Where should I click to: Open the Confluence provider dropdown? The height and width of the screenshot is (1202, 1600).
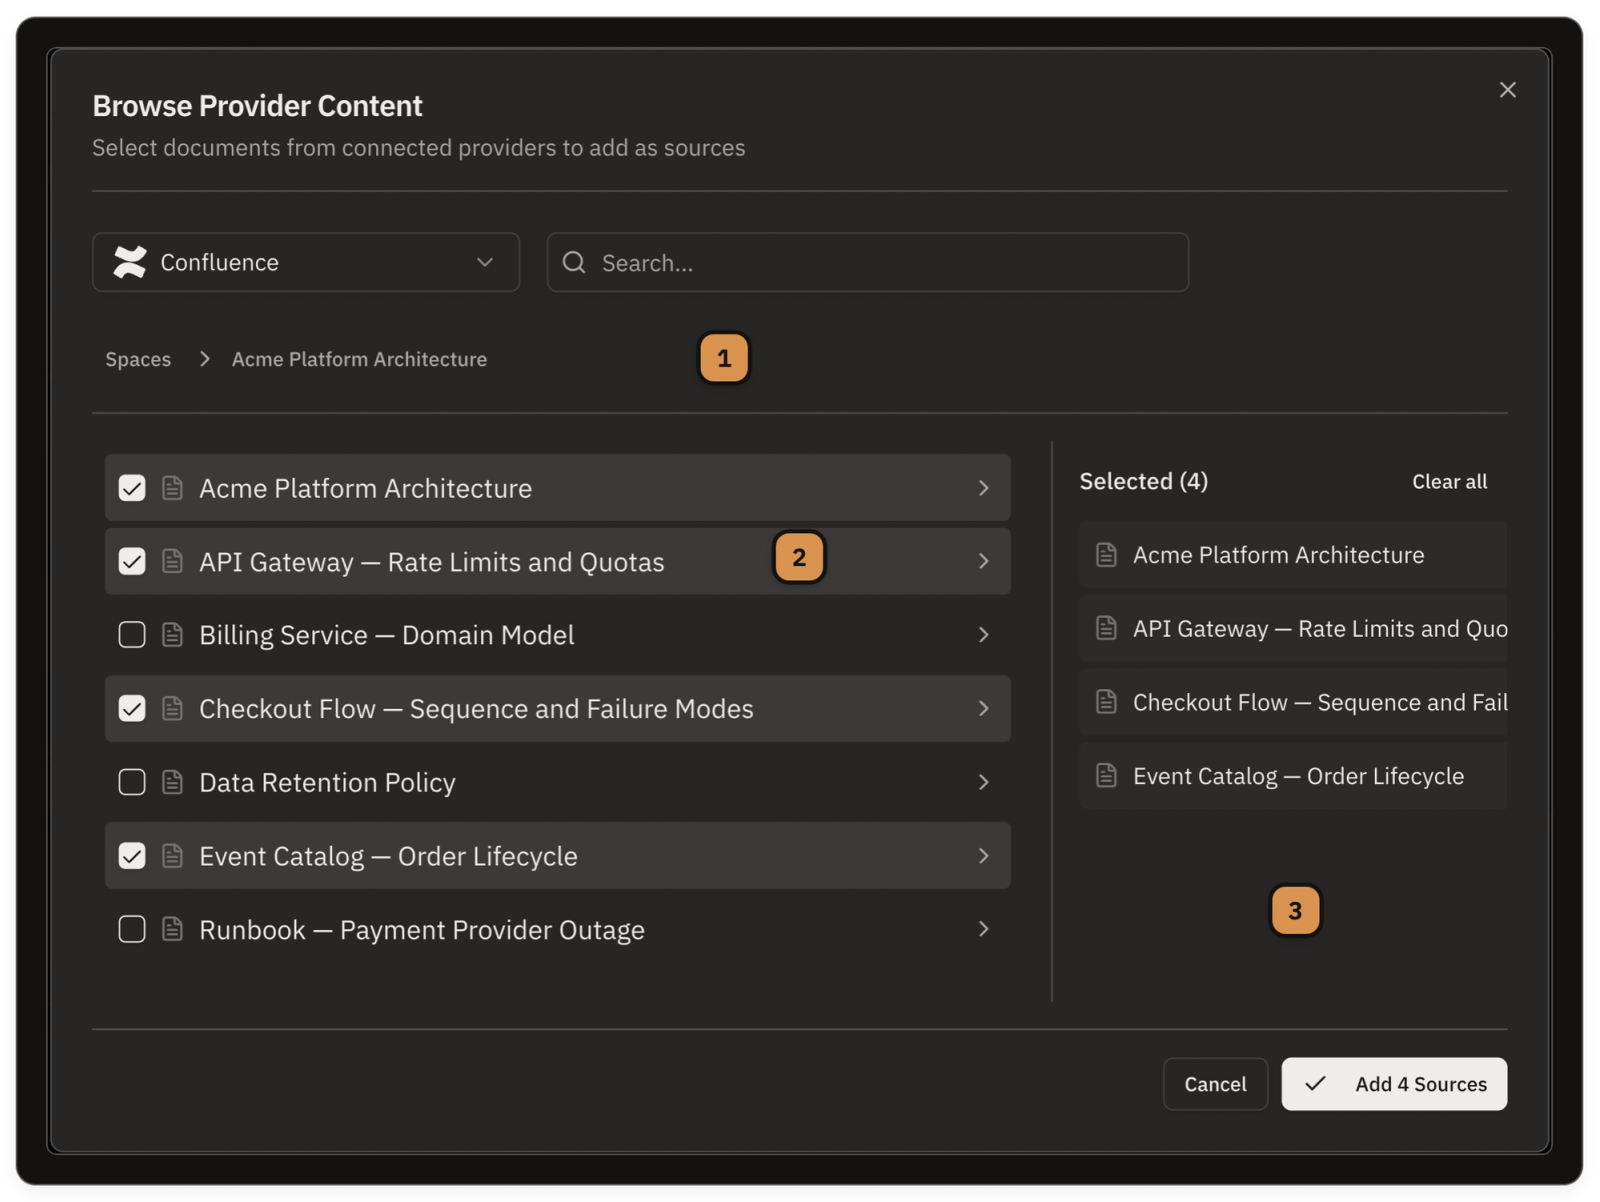coord(306,262)
